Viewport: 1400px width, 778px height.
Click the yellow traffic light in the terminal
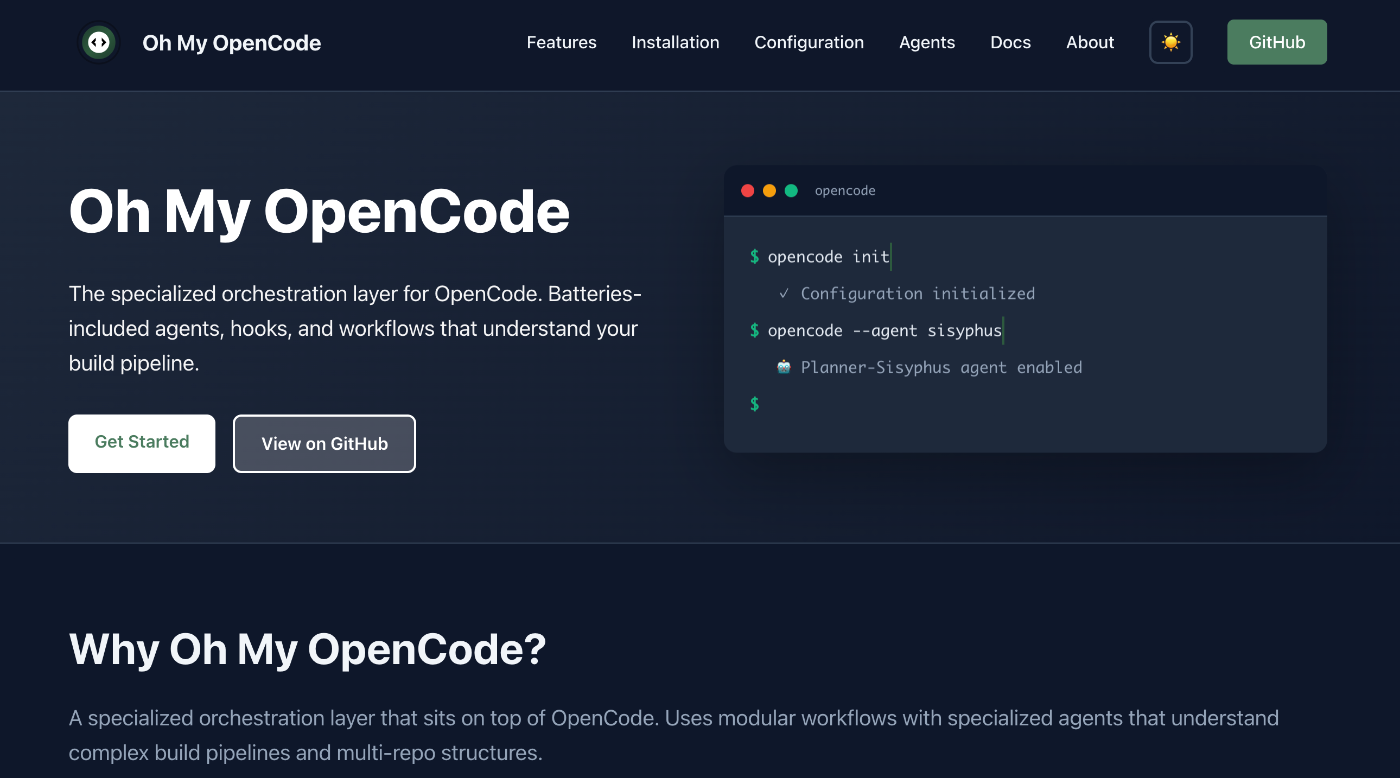770,190
